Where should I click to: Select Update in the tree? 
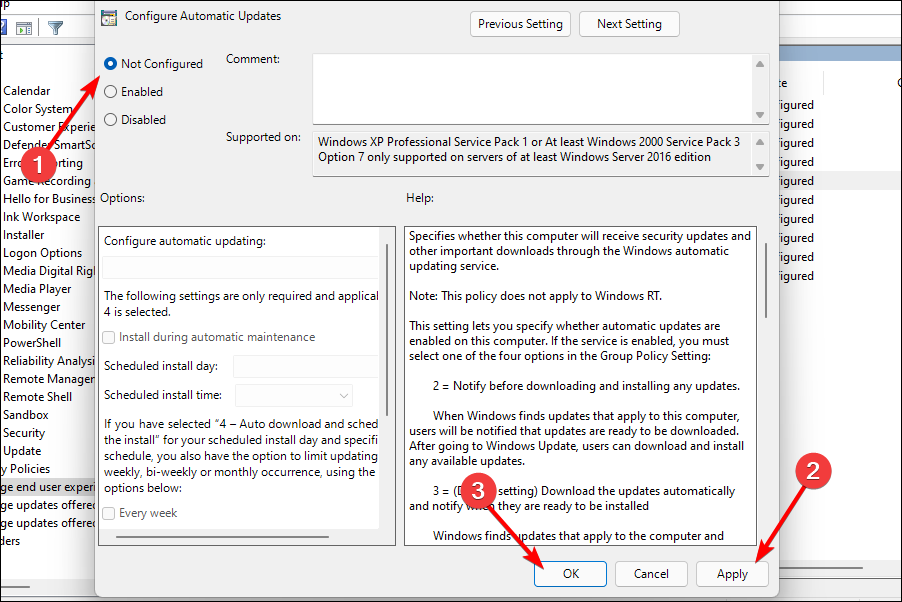click(x=22, y=451)
